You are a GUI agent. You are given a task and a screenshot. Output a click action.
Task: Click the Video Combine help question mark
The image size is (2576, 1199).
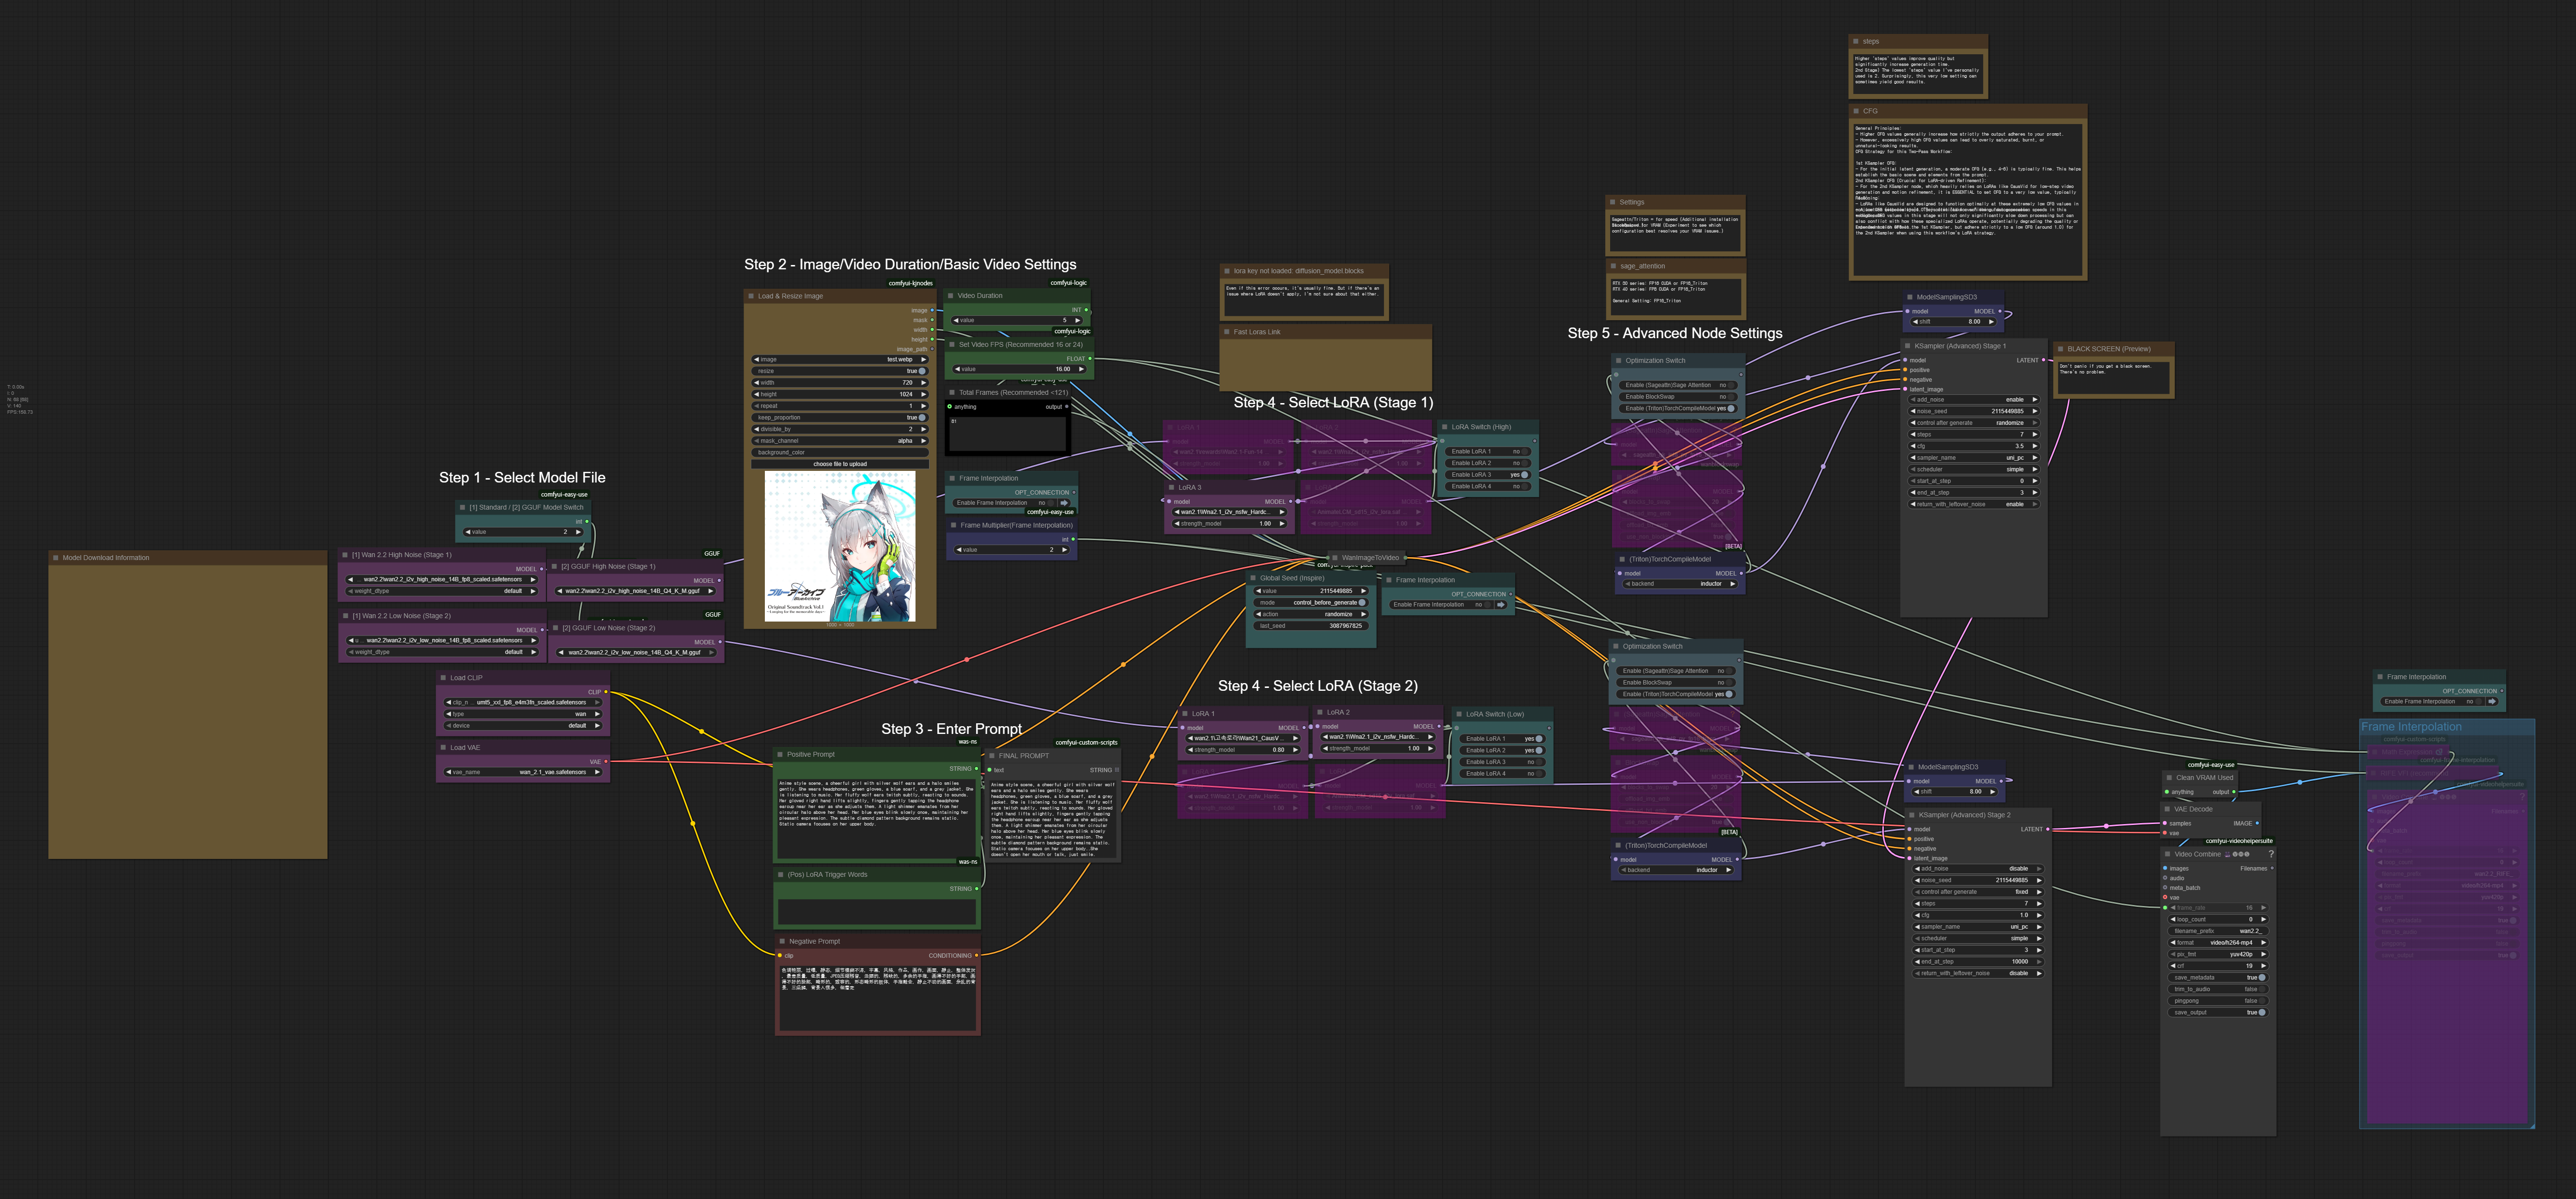coord(2271,854)
